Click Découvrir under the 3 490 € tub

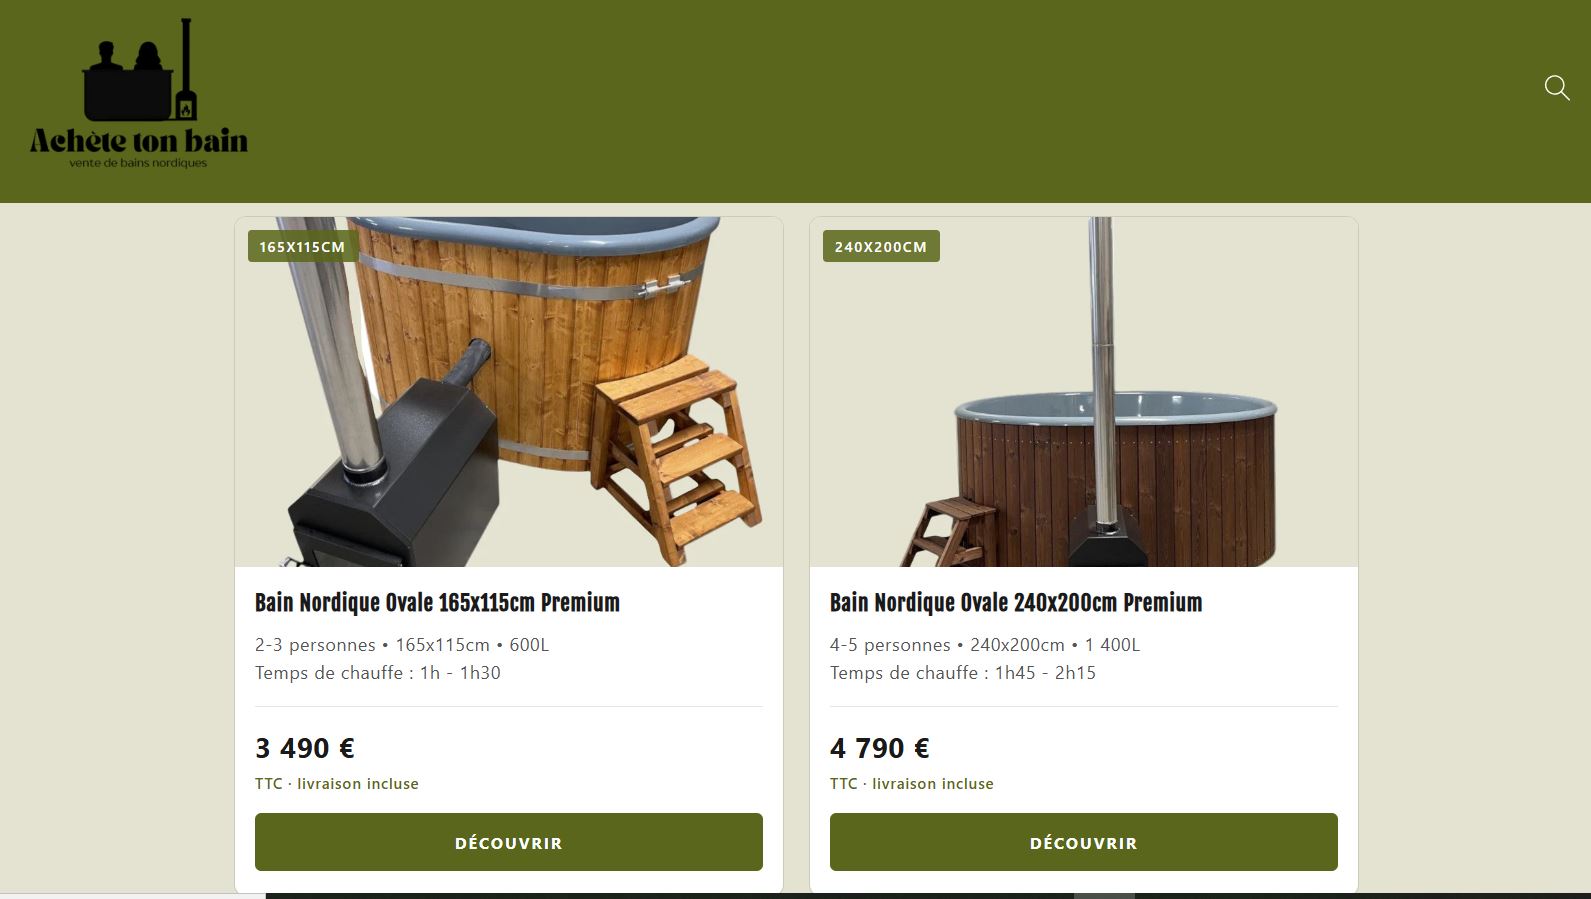pyautogui.click(x=509, y=842)
